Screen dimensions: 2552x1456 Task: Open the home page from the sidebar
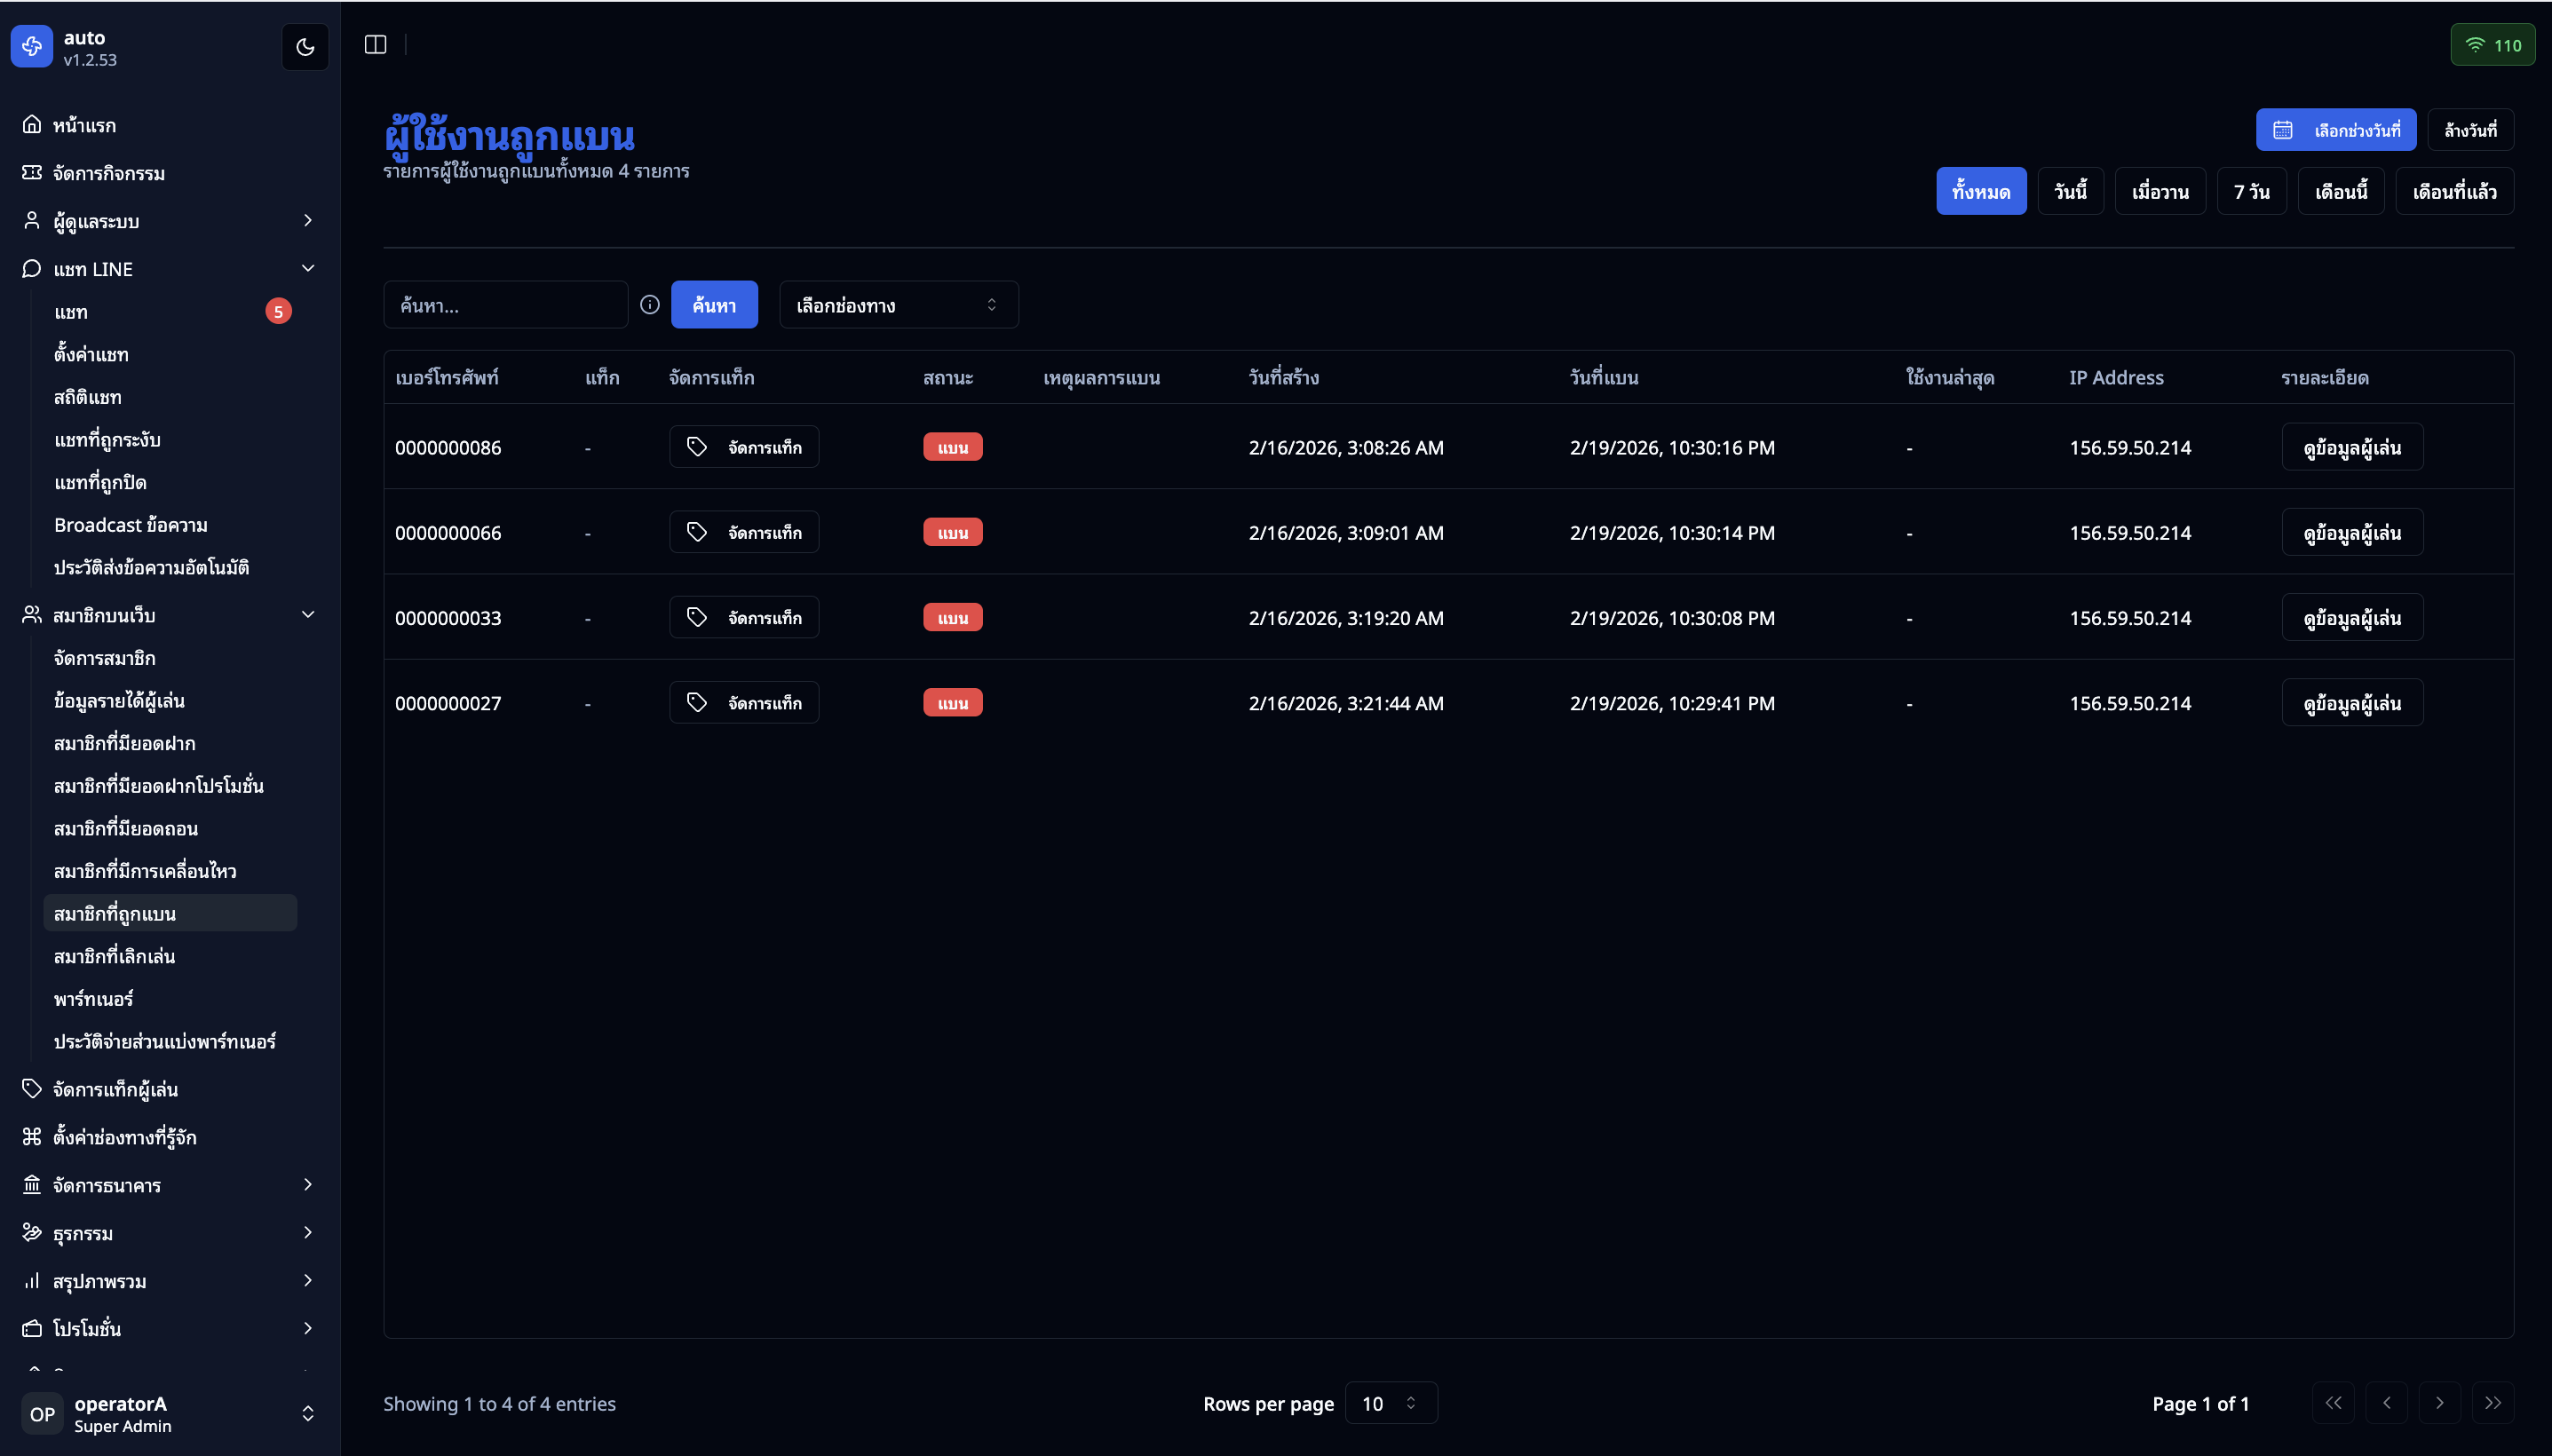[x=84, y=125]
